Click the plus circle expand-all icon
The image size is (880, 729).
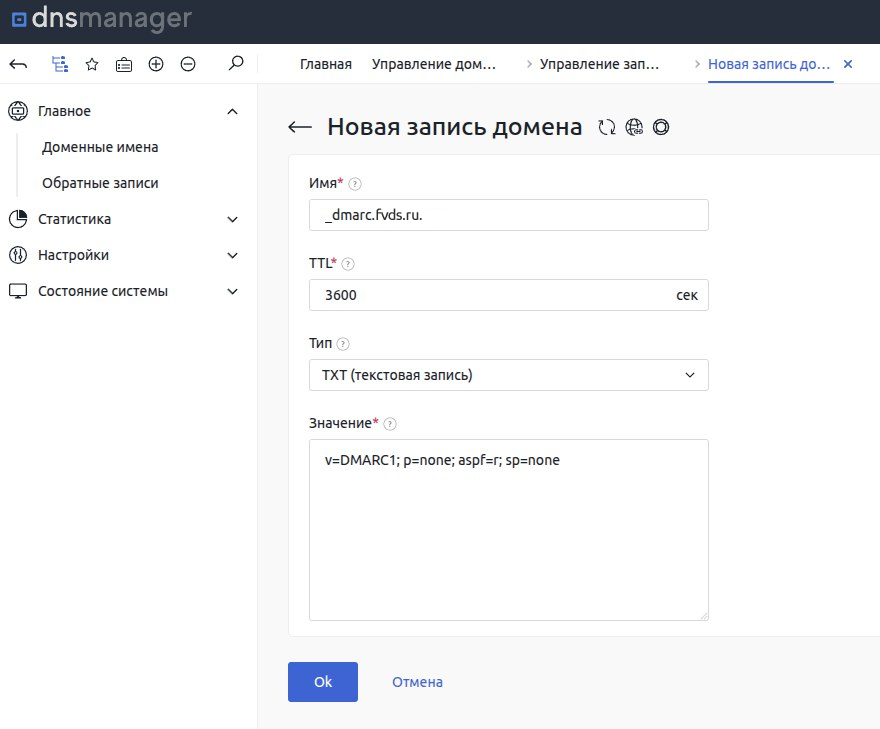tap(156, 64)
